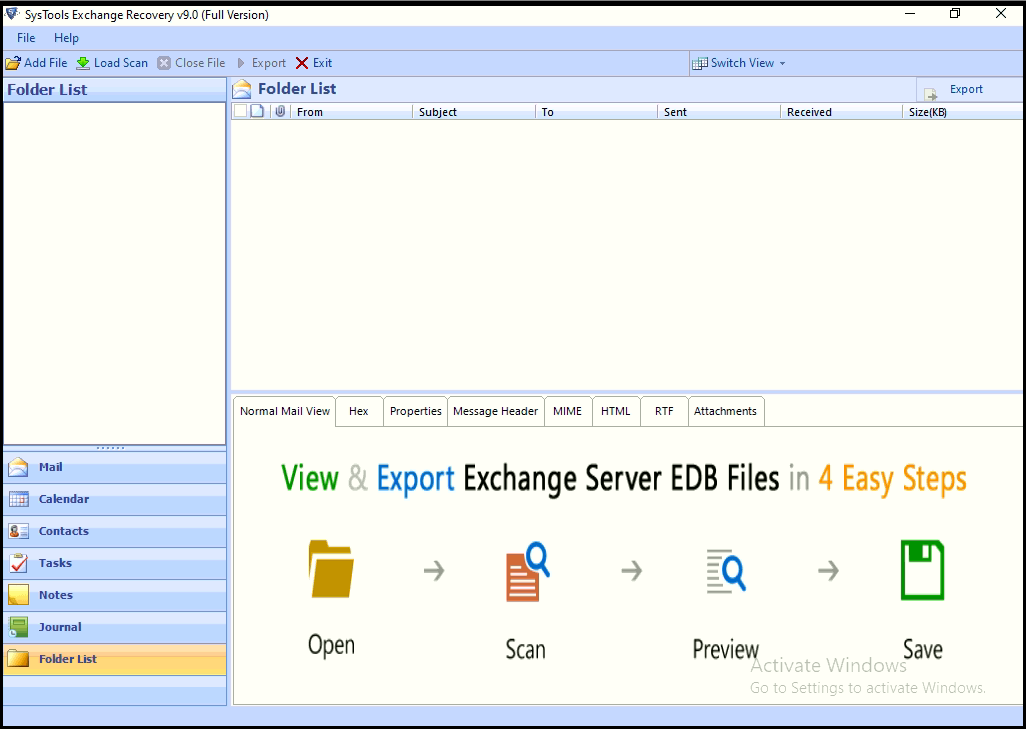Image resolution: width=1026 pixels, height=729 pixels.
Task: Select Calendar in the navigation pane
Action: (x=115, y=499)
